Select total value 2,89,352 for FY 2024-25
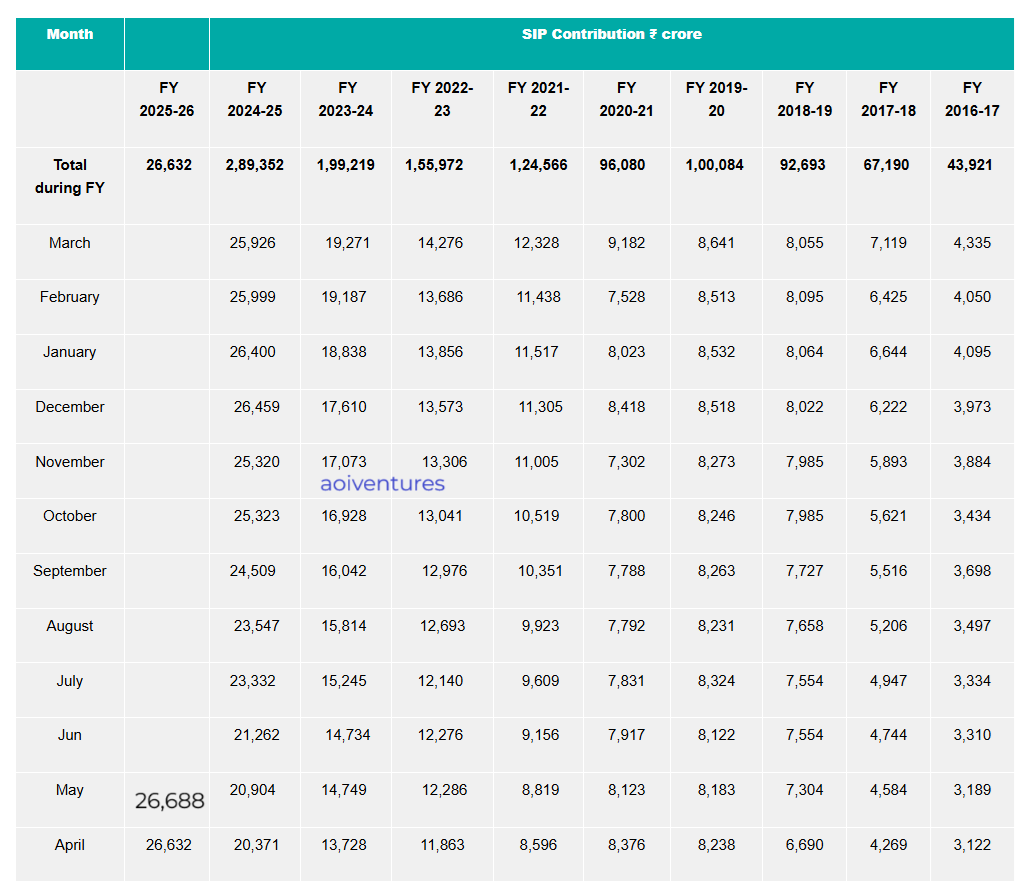 (255, 165)
